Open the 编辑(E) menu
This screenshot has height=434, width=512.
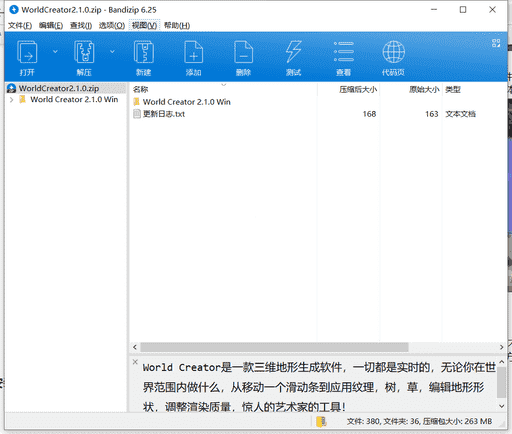coord(51,25)
